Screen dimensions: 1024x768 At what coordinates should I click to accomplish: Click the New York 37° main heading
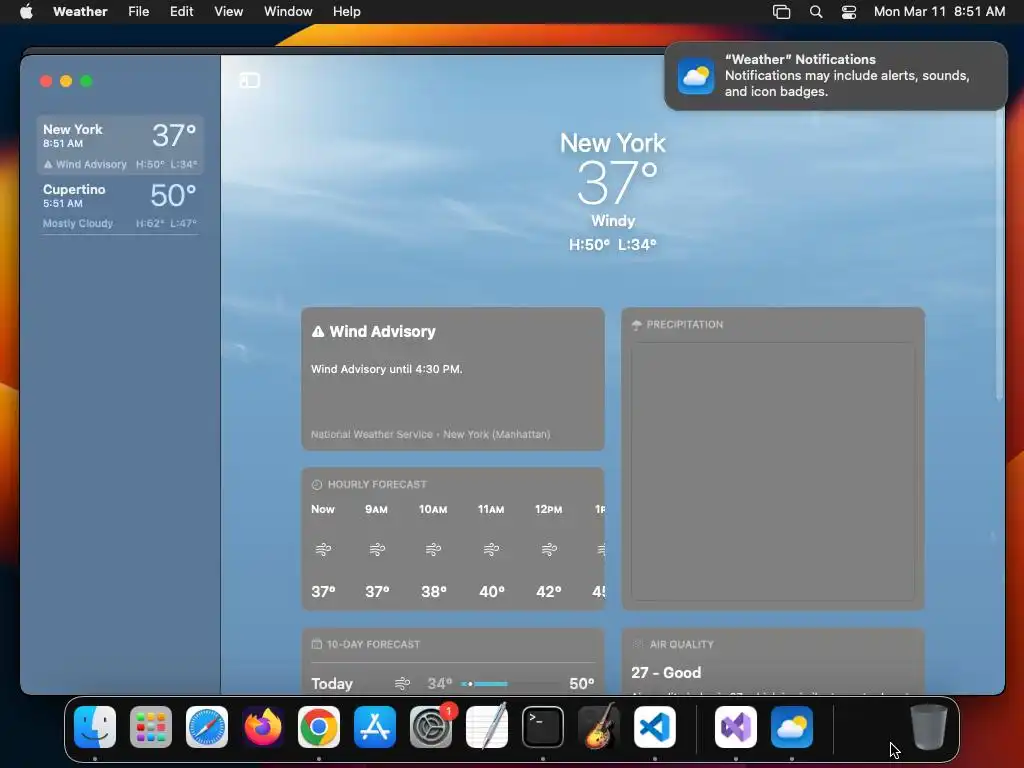(613, 168)
